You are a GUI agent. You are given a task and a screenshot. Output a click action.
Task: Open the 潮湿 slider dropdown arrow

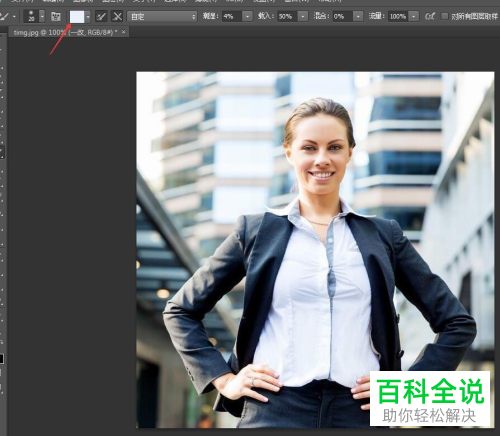247,16
